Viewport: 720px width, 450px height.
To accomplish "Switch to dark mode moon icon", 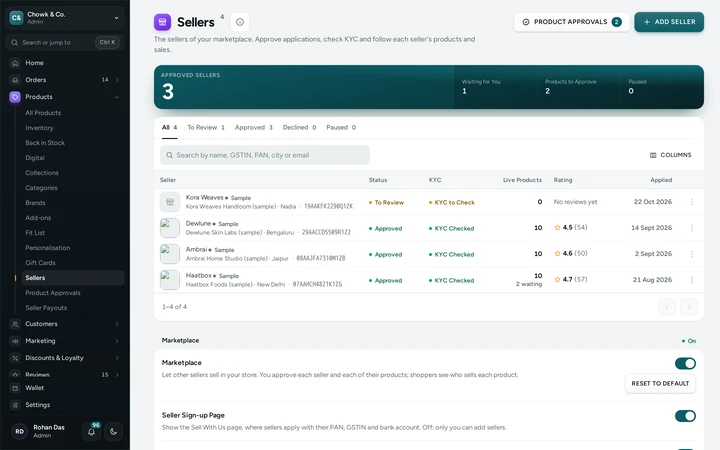I will 113,432.
